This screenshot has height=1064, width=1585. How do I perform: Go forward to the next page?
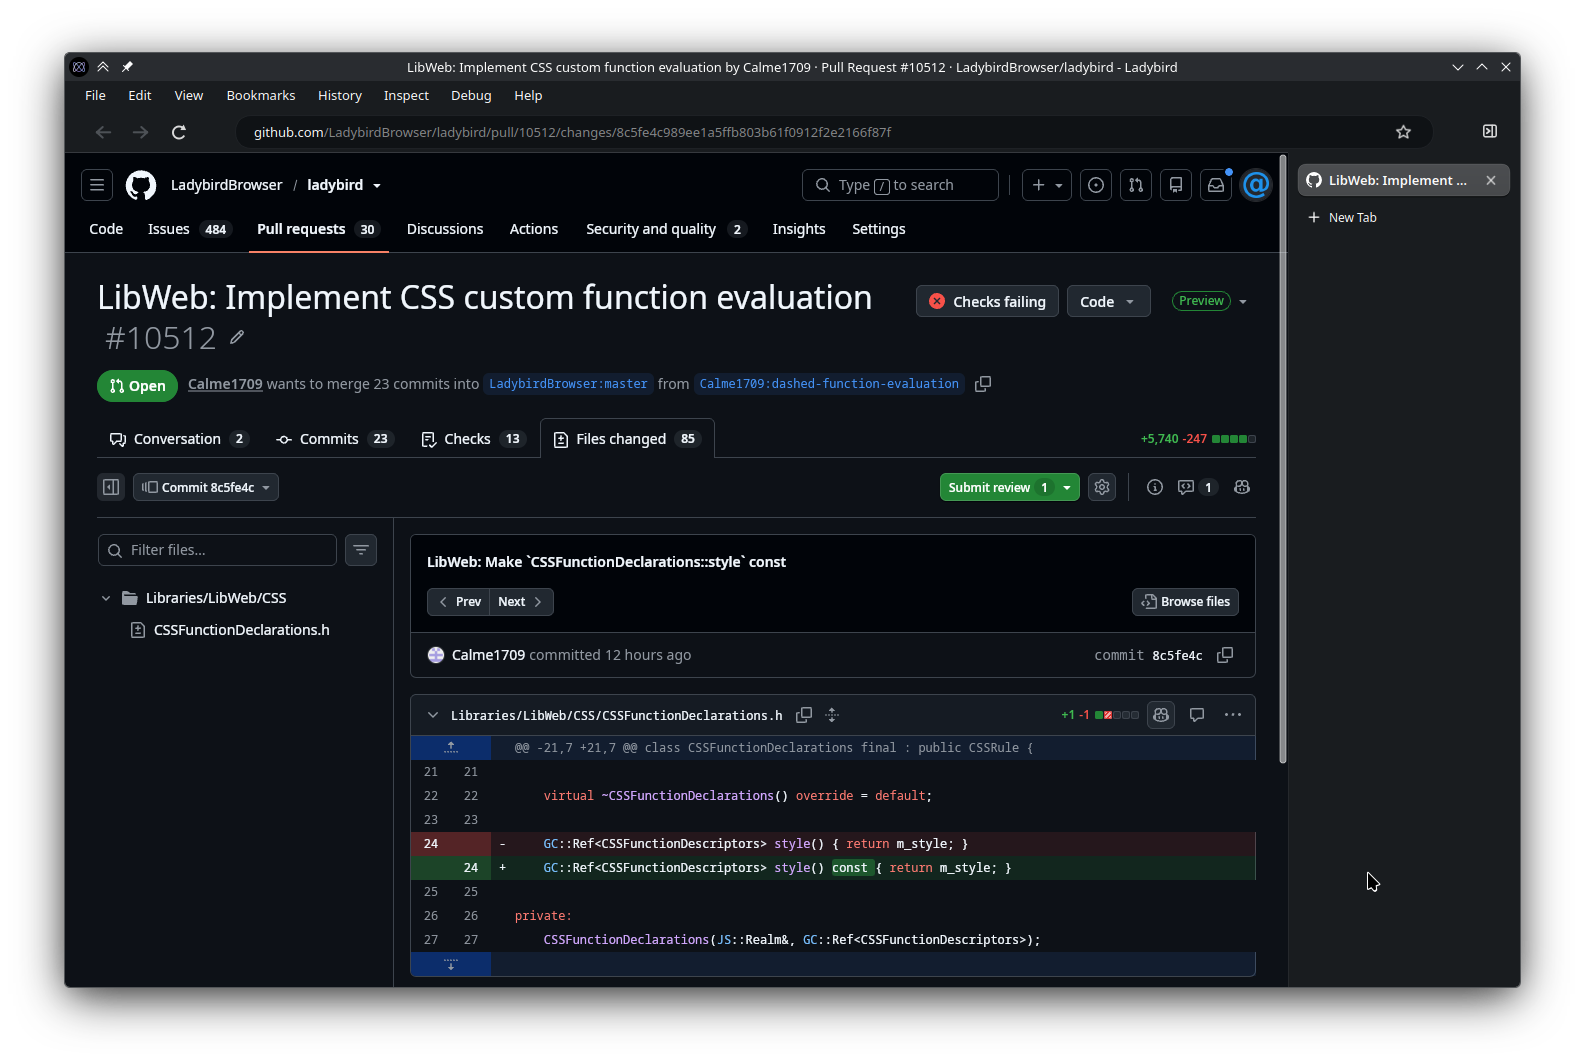tap(141, 132)
